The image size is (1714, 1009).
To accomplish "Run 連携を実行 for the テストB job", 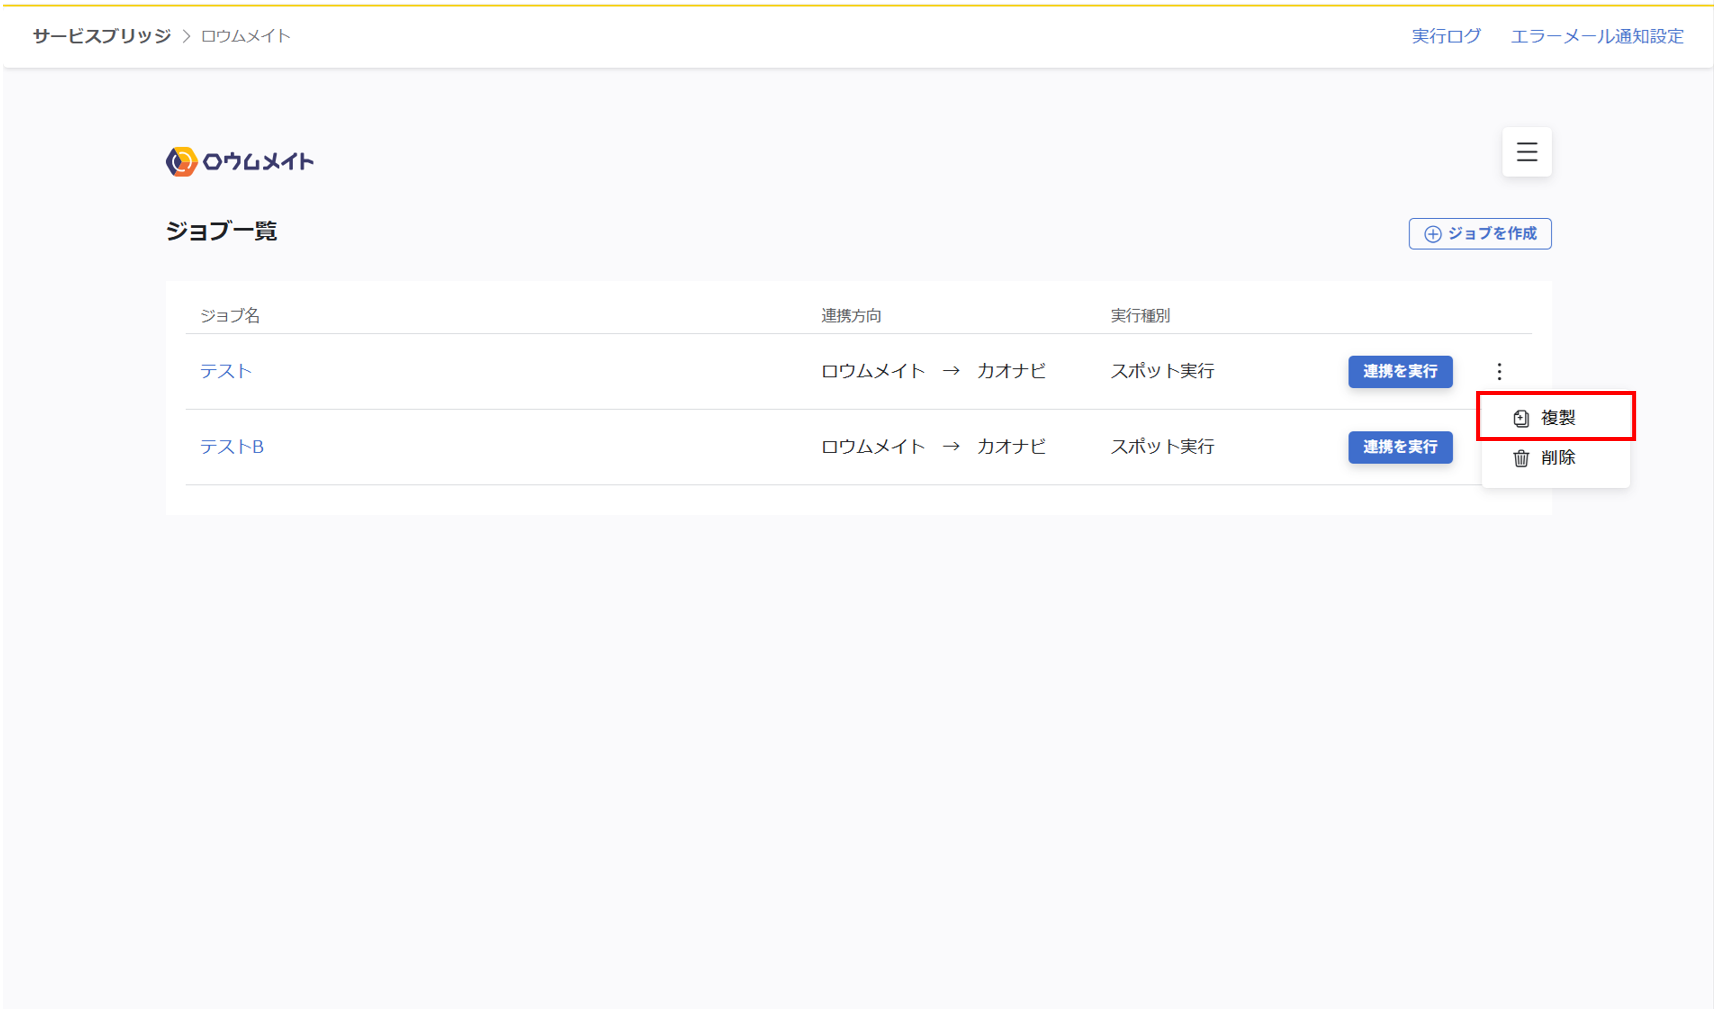I will [x=1399, y=447].
